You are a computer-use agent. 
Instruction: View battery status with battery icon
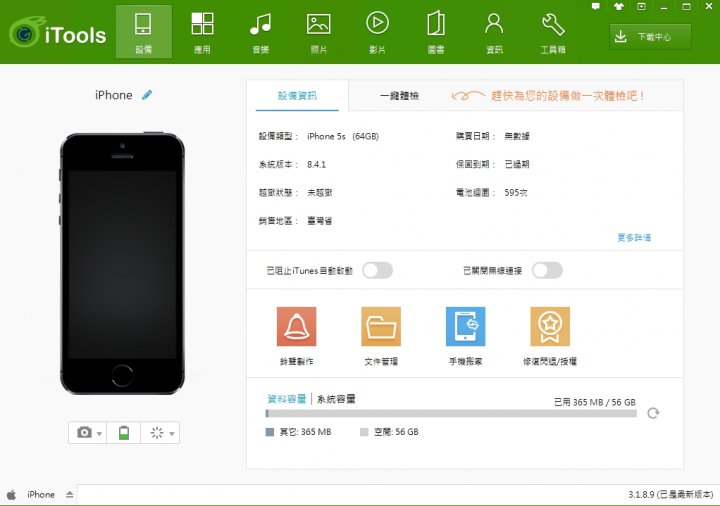pos(124,433)
